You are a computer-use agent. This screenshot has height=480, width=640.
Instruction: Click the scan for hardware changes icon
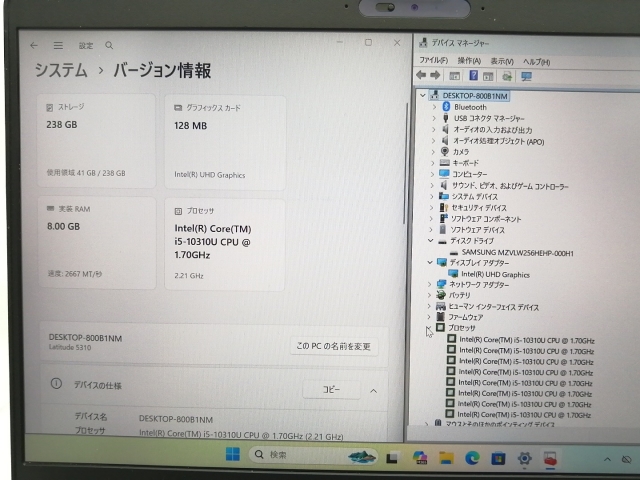coord(507,76)
